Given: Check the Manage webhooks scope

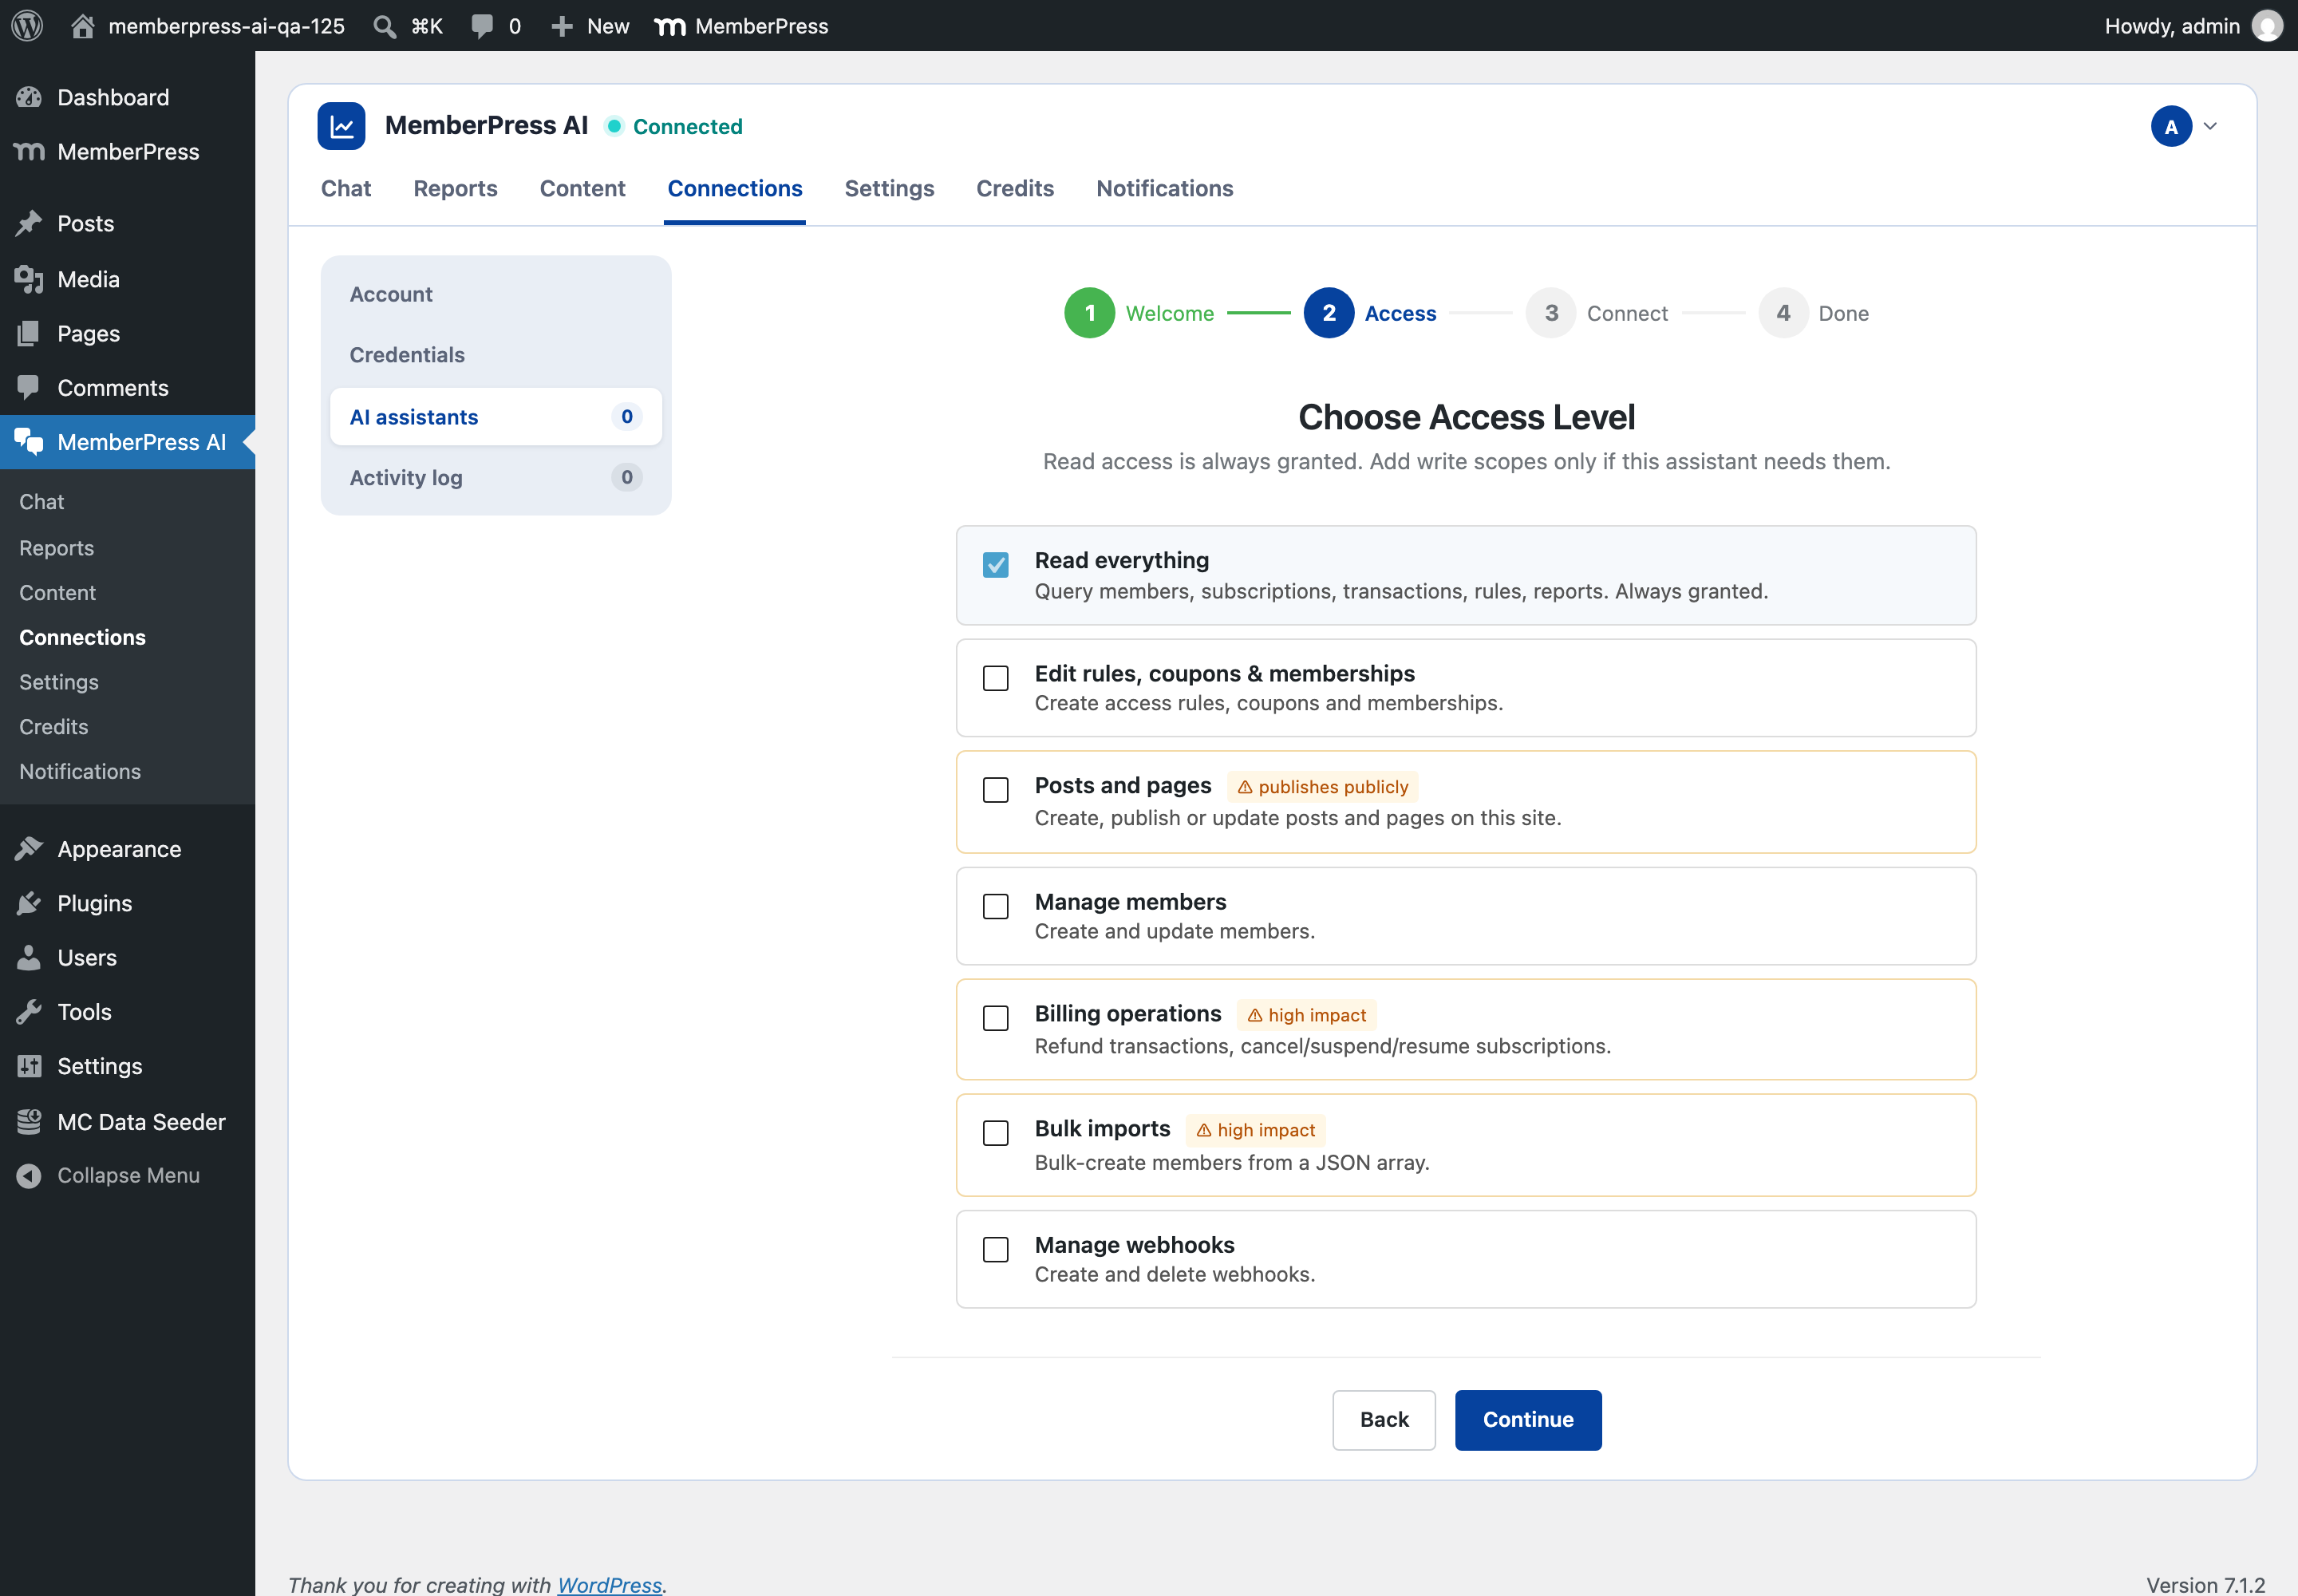Looking at the screenshot, I should [x=996, y=1249].
